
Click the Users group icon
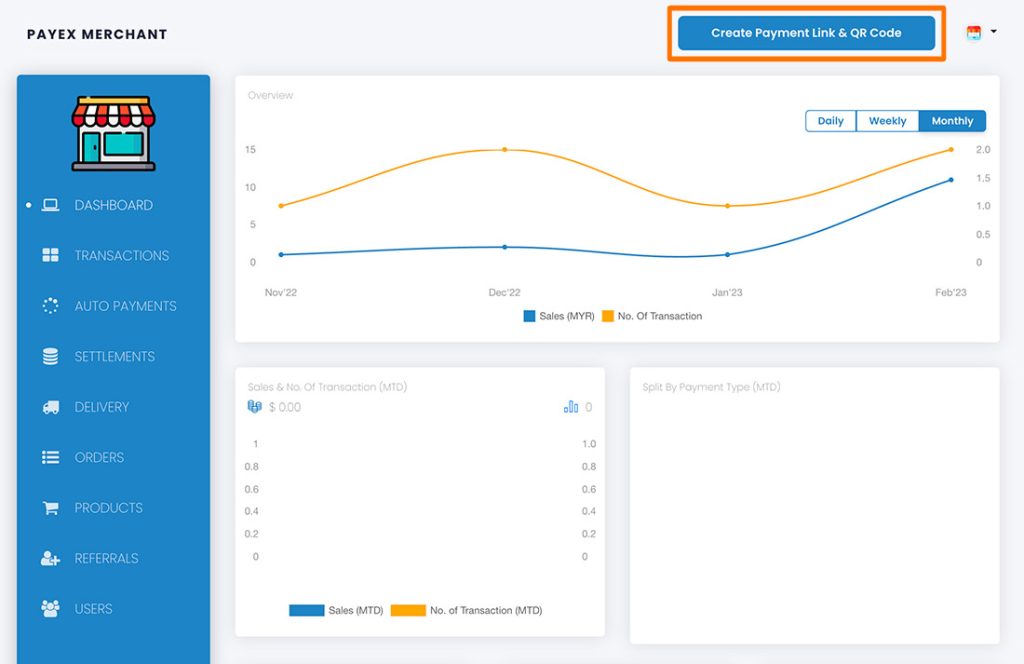click(50, 609)
